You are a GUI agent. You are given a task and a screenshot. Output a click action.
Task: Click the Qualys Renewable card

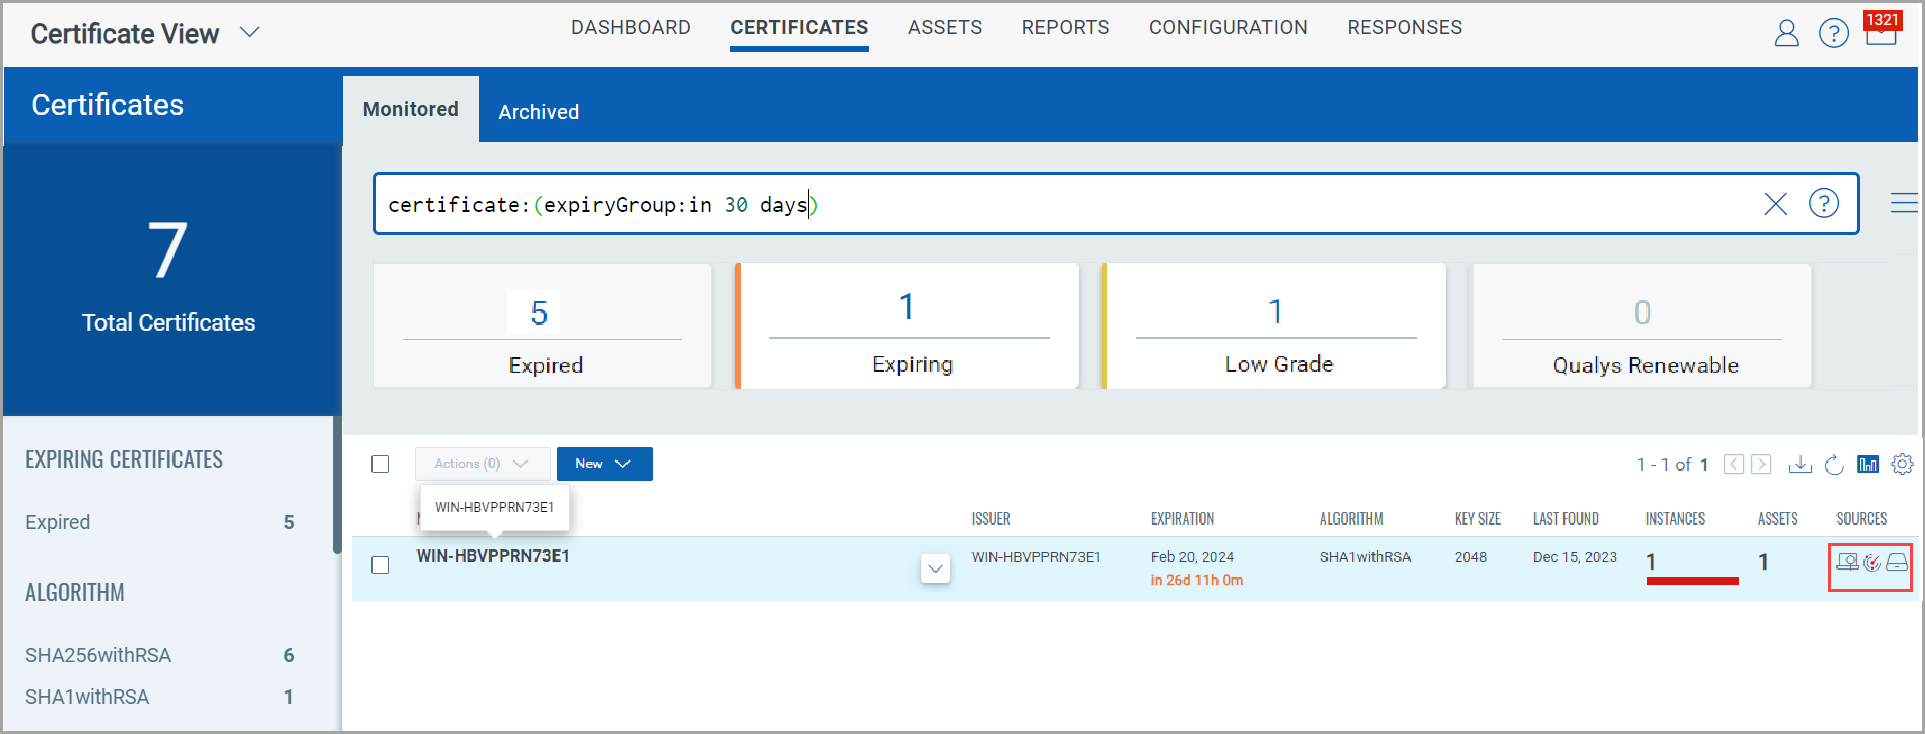pos(1642,326)
